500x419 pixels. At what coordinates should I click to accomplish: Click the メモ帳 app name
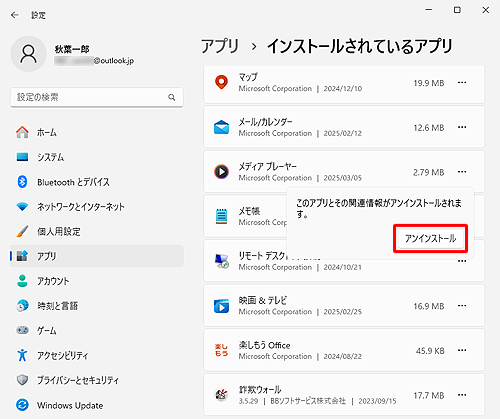[249, 211]
